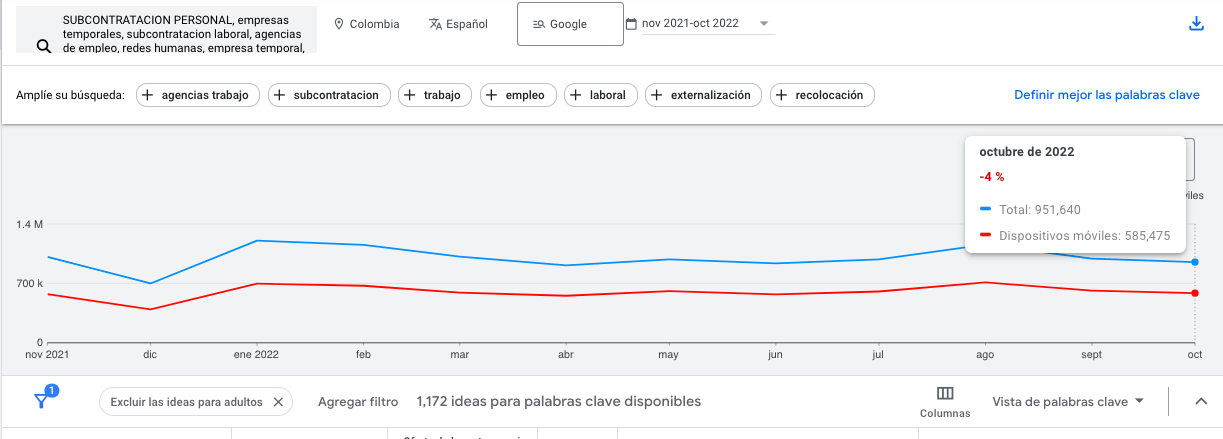The height and width of the screenshot is (439, 1223).
Task: Click 'Total: 951,640' in tooltip
Action: (x=1040, y=210)
